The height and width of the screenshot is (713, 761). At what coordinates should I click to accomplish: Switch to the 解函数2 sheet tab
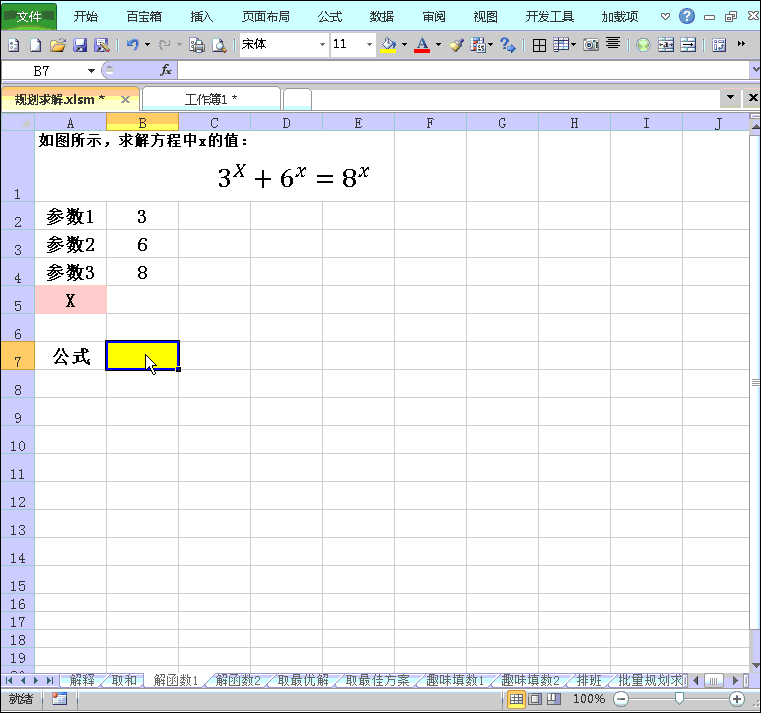pyautogui.click(x=238, y=680)
